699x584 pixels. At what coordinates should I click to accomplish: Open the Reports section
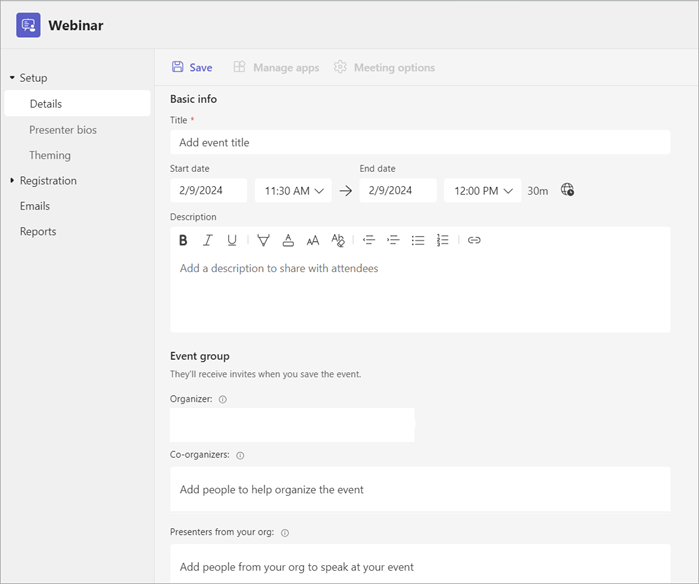click(38, 231)
